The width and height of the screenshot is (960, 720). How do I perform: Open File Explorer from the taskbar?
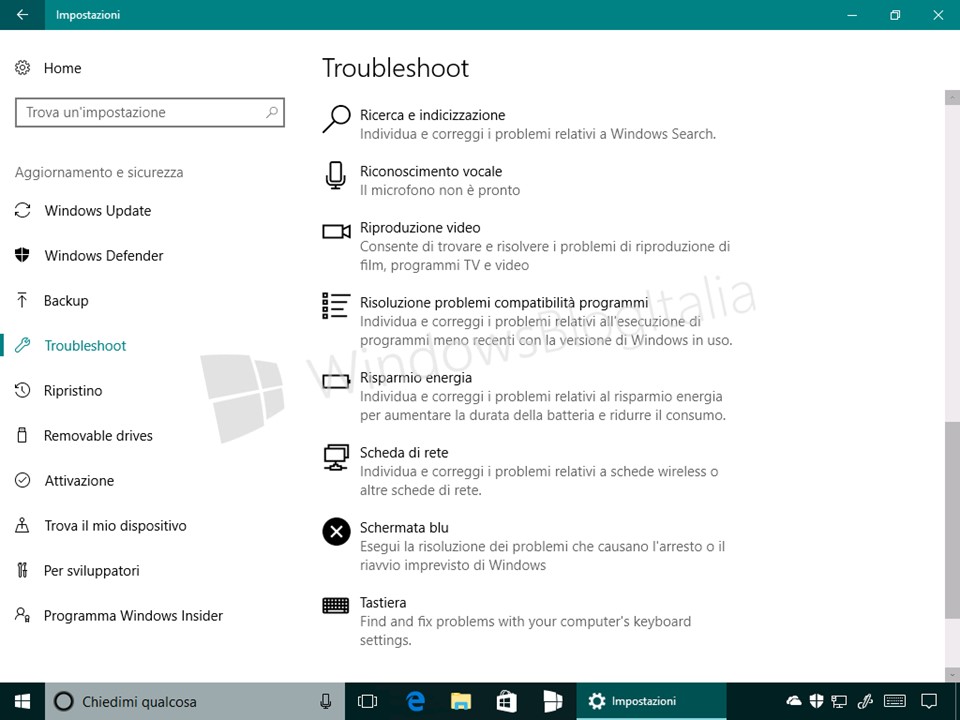tap(461, 702)
